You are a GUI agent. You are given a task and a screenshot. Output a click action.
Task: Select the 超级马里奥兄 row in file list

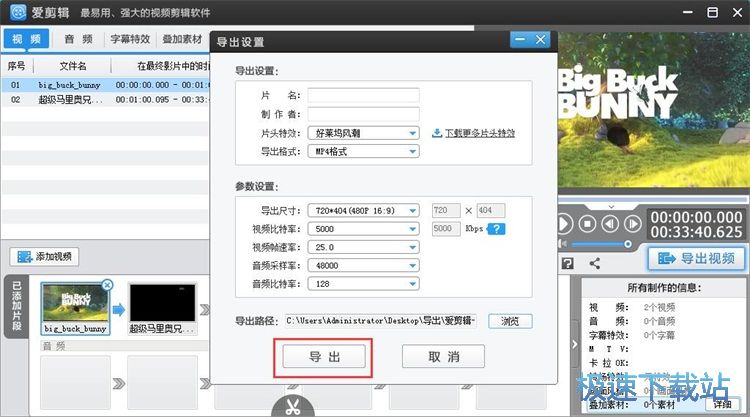[106, 99]
